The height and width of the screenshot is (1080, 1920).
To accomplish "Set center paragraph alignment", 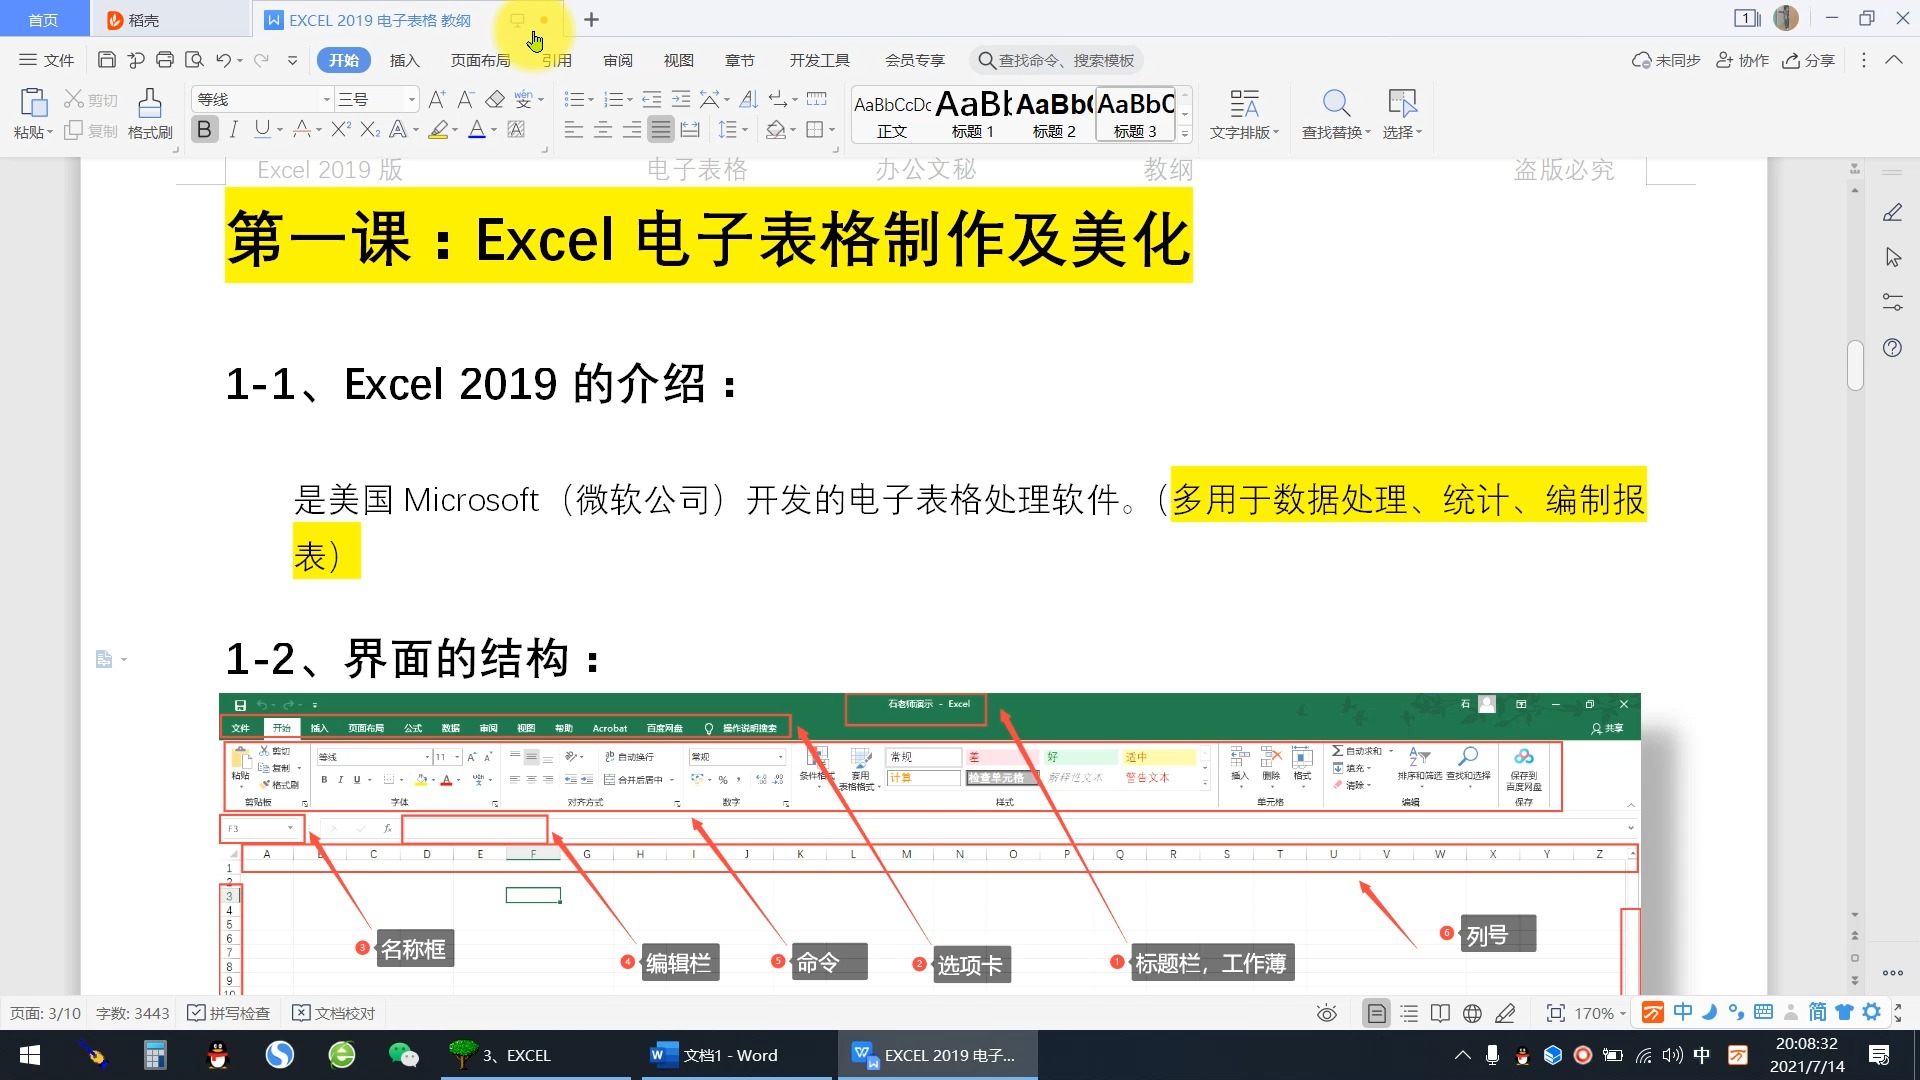I will tap(602, 129).
